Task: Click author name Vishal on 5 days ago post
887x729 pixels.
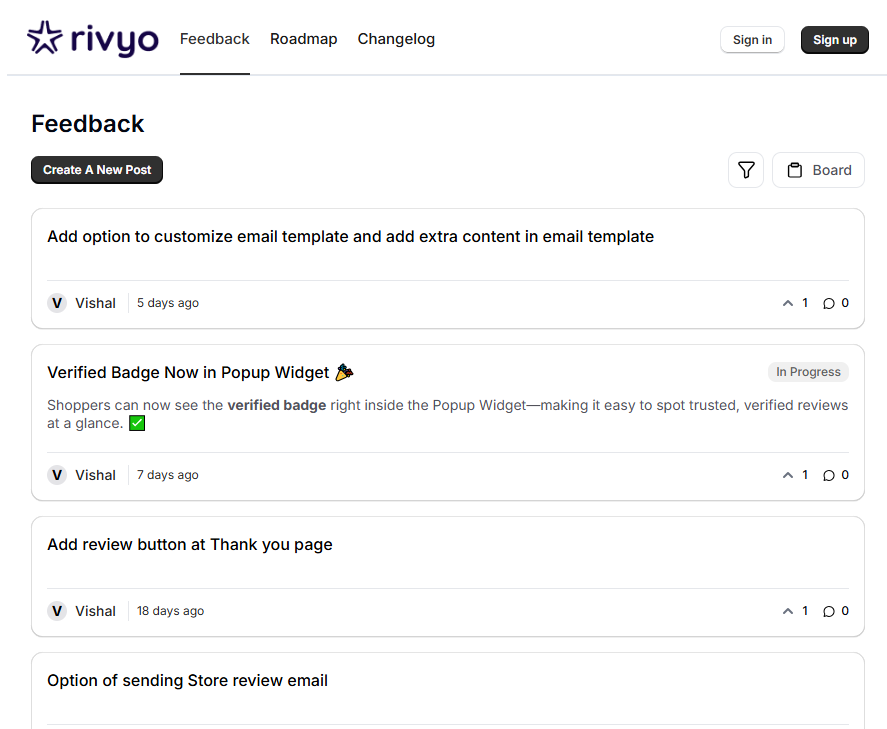Action: [95, 303]
